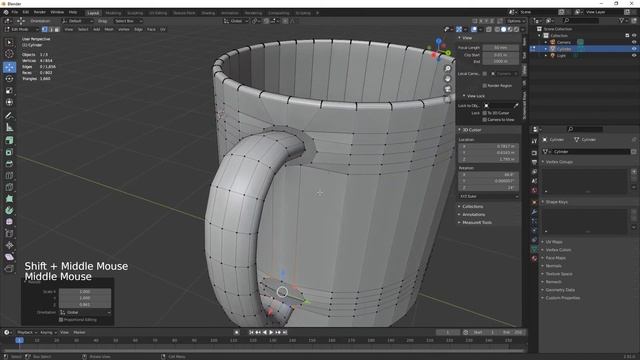Open the XYZ Euler rotation mode dropdown
The width and height of the screenshot is (640, 360).
(489, 196)
